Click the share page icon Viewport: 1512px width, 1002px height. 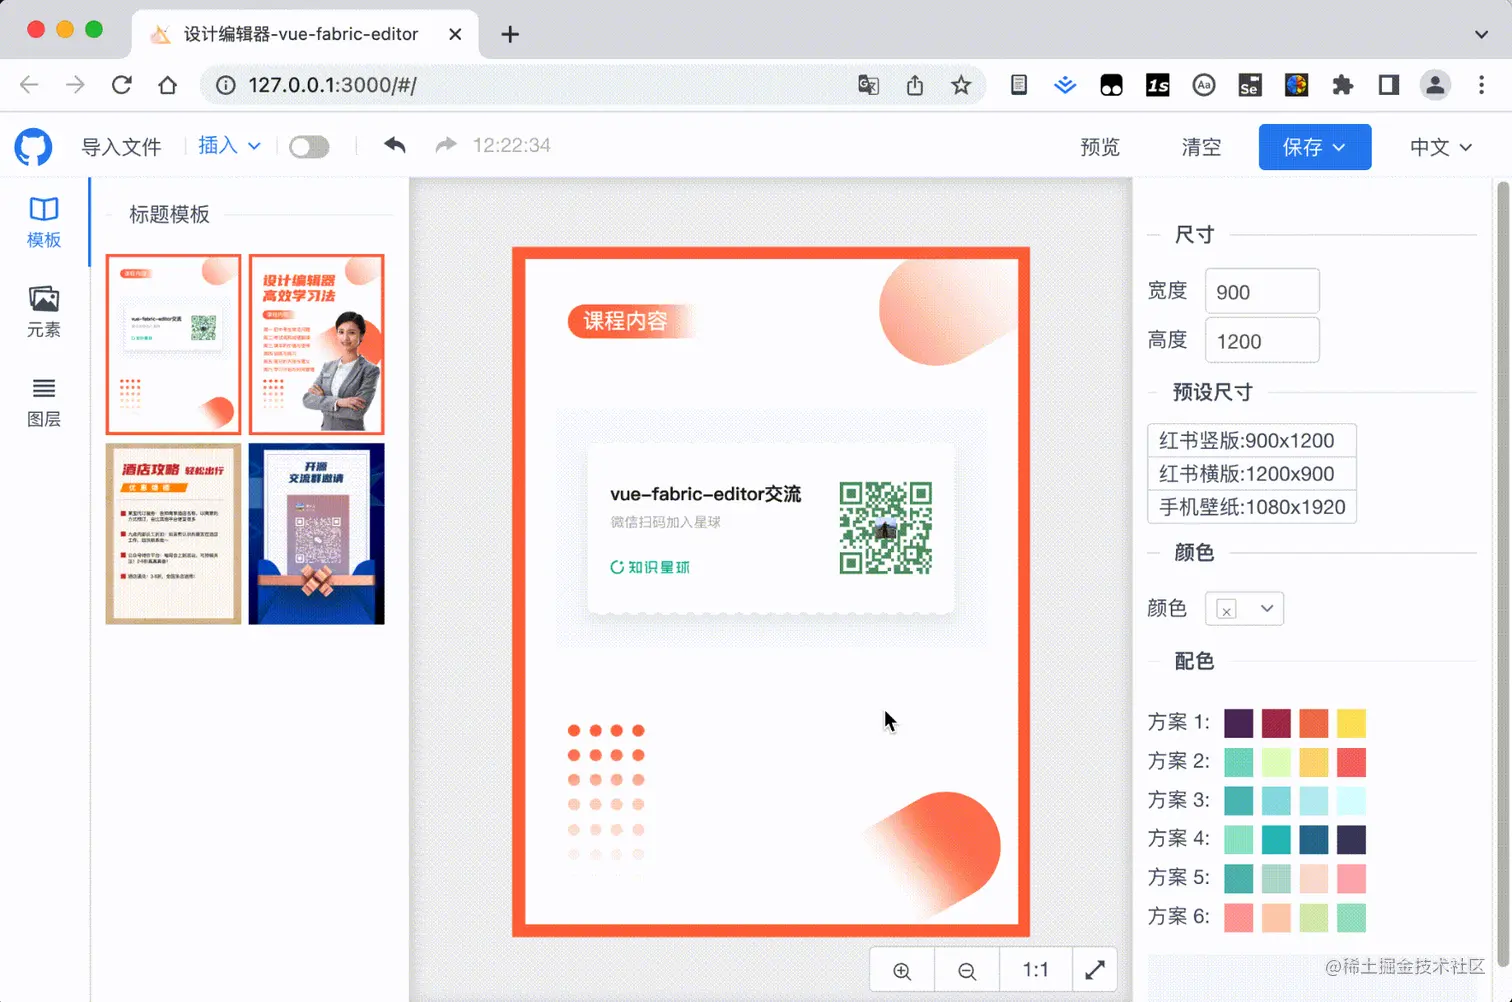[x=915, y=85]
